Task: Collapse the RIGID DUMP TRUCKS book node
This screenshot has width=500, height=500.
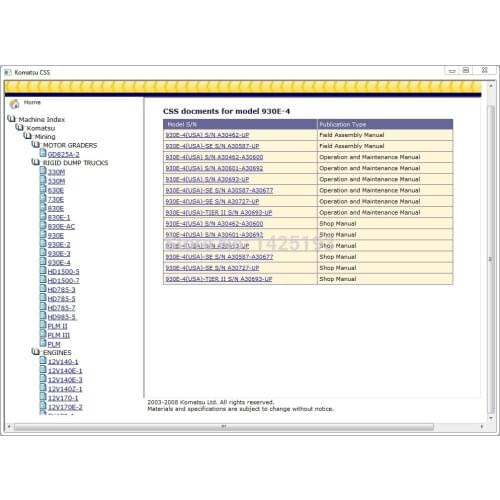Action: point(36,162)
